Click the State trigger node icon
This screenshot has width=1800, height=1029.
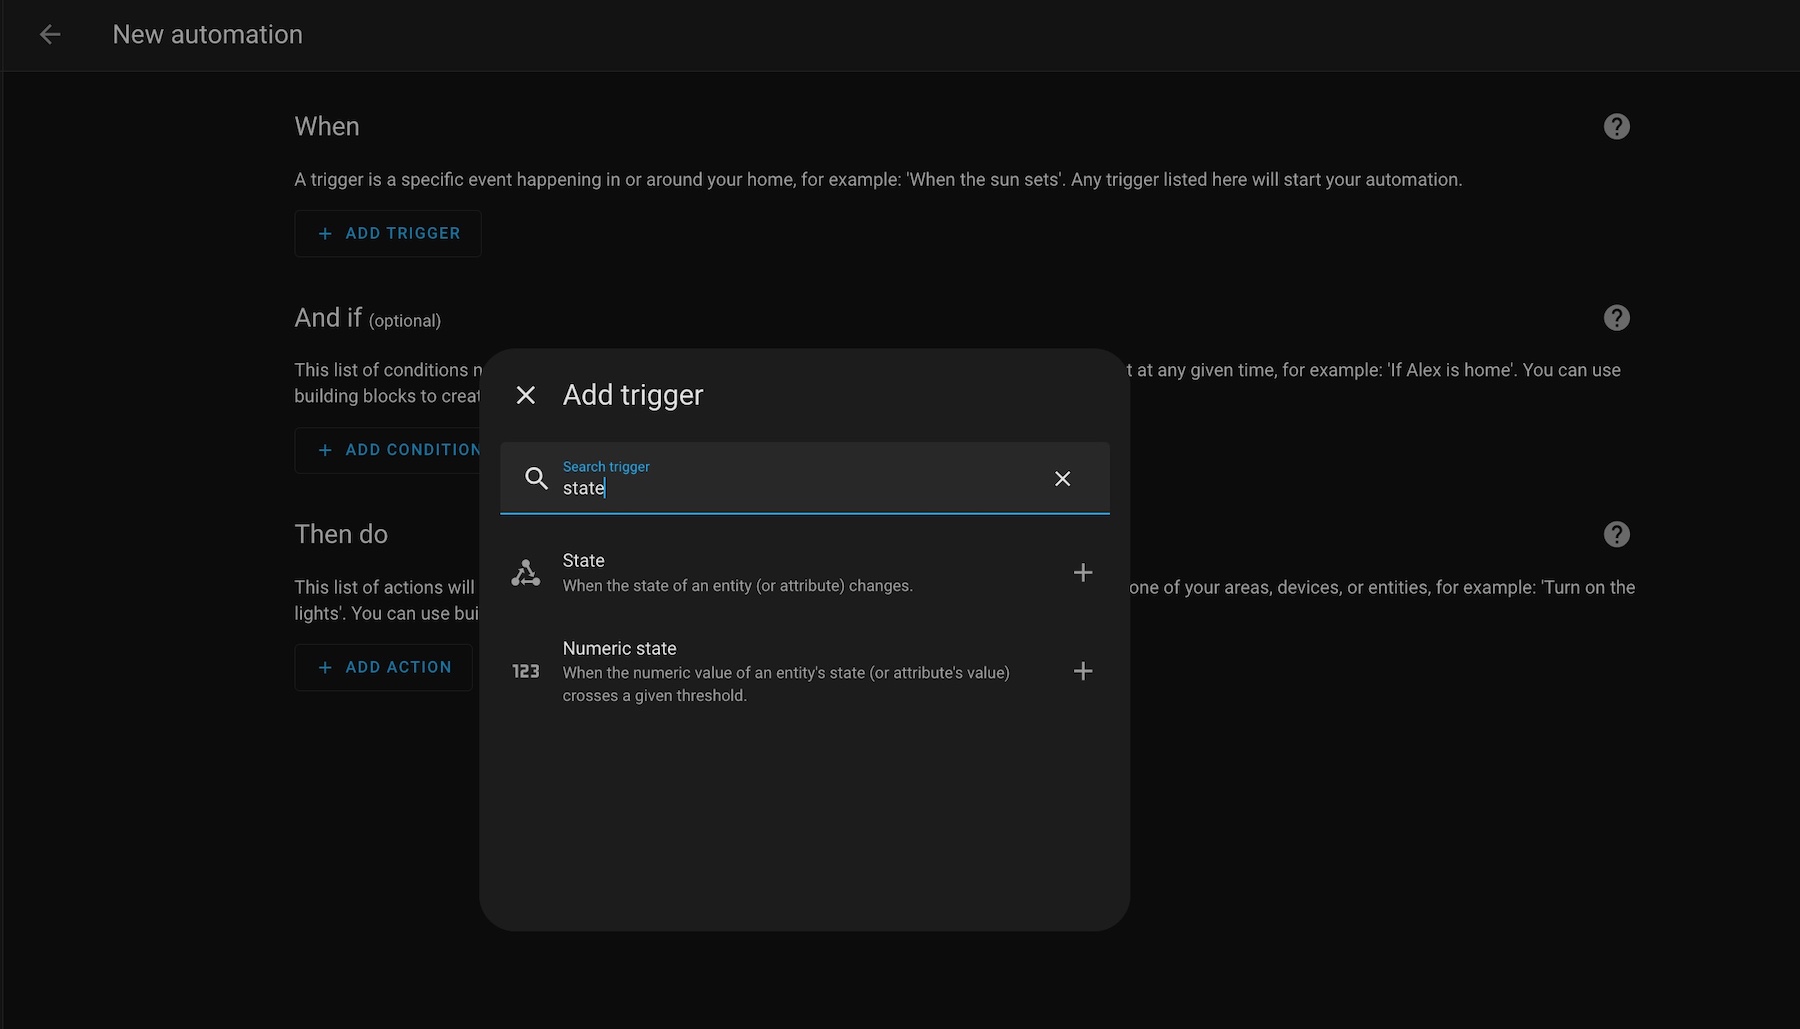525,572
